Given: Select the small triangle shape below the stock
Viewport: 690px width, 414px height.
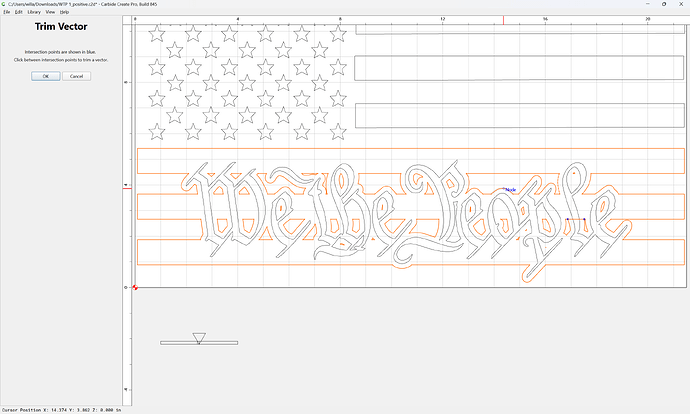Looking at the screenshot, I should (x=199, y=337).
